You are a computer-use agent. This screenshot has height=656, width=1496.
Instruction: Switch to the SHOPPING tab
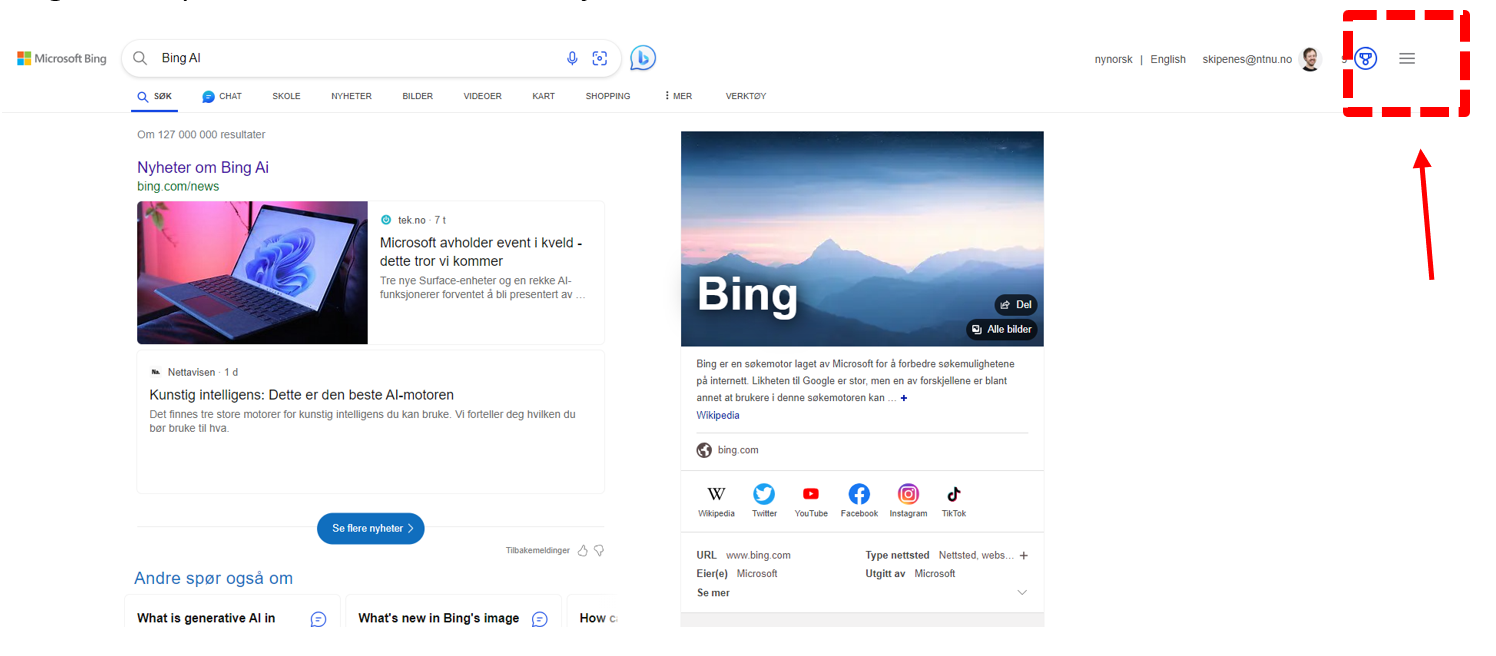coord(608,96)
